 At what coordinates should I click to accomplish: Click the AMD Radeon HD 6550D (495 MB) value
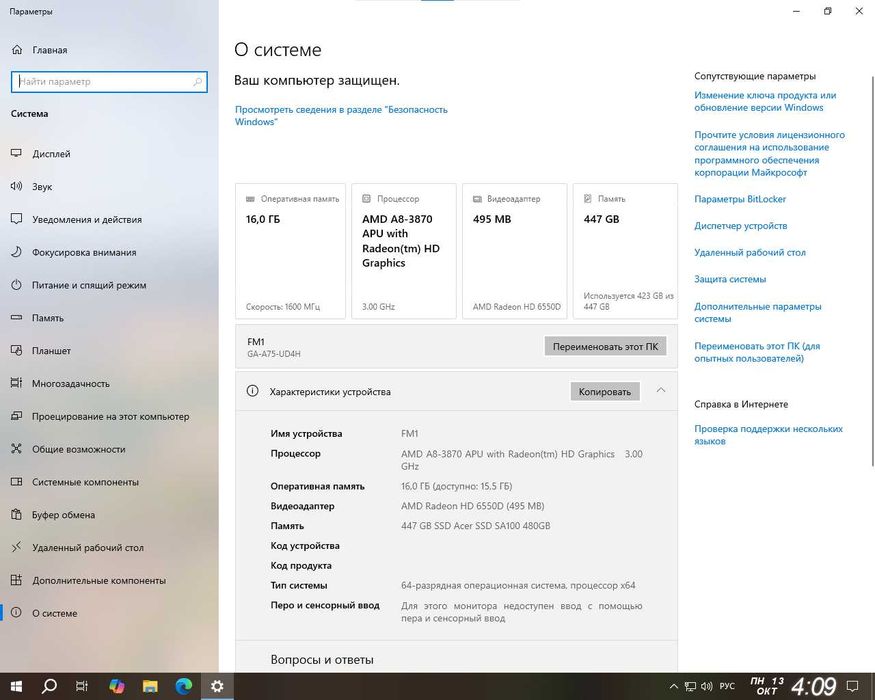(473, 506)
